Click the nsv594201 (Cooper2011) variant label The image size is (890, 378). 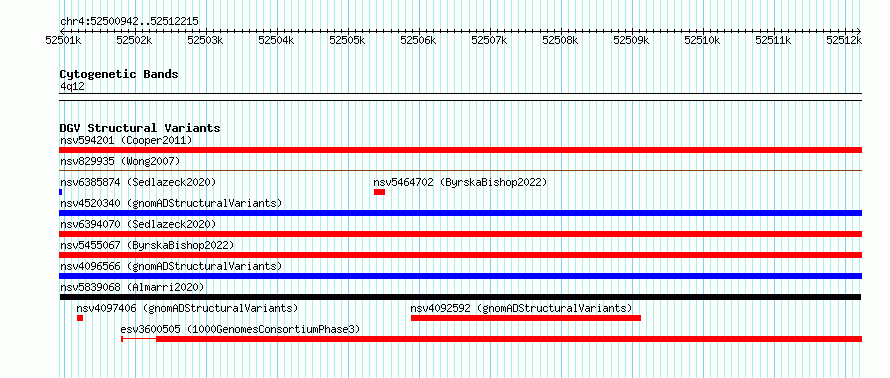click(126, 140)
